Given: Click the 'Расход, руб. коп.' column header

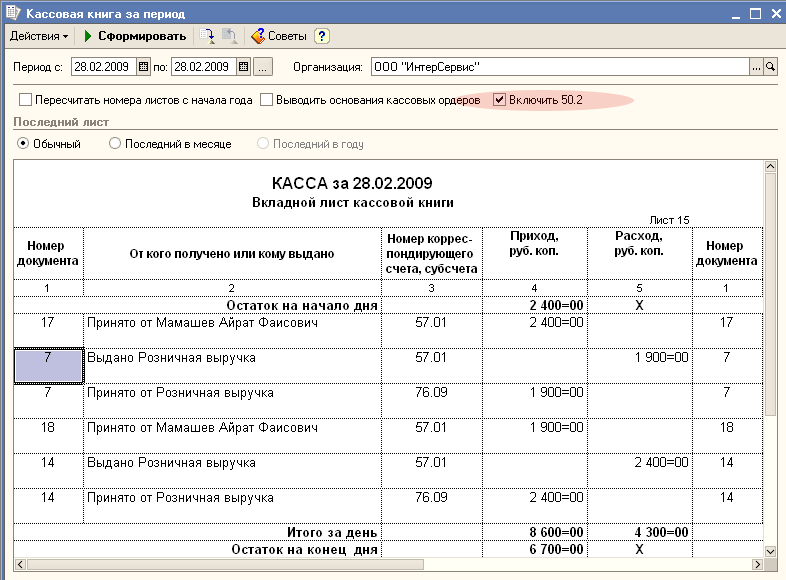Looking at the screenshot, I should tap(639, 243).
